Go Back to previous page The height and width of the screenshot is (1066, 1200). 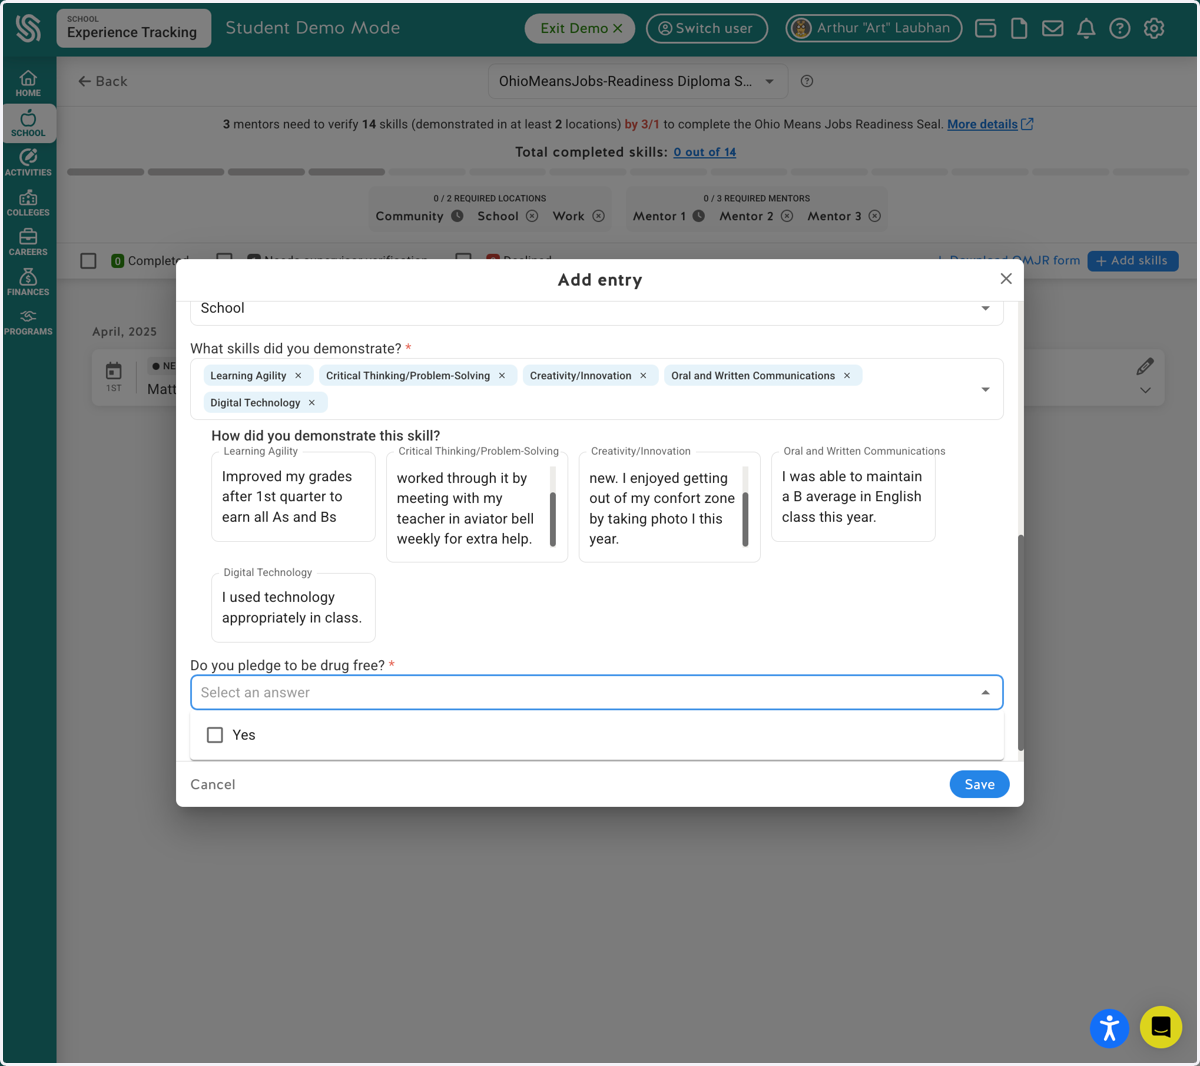(x=103, y=81)
